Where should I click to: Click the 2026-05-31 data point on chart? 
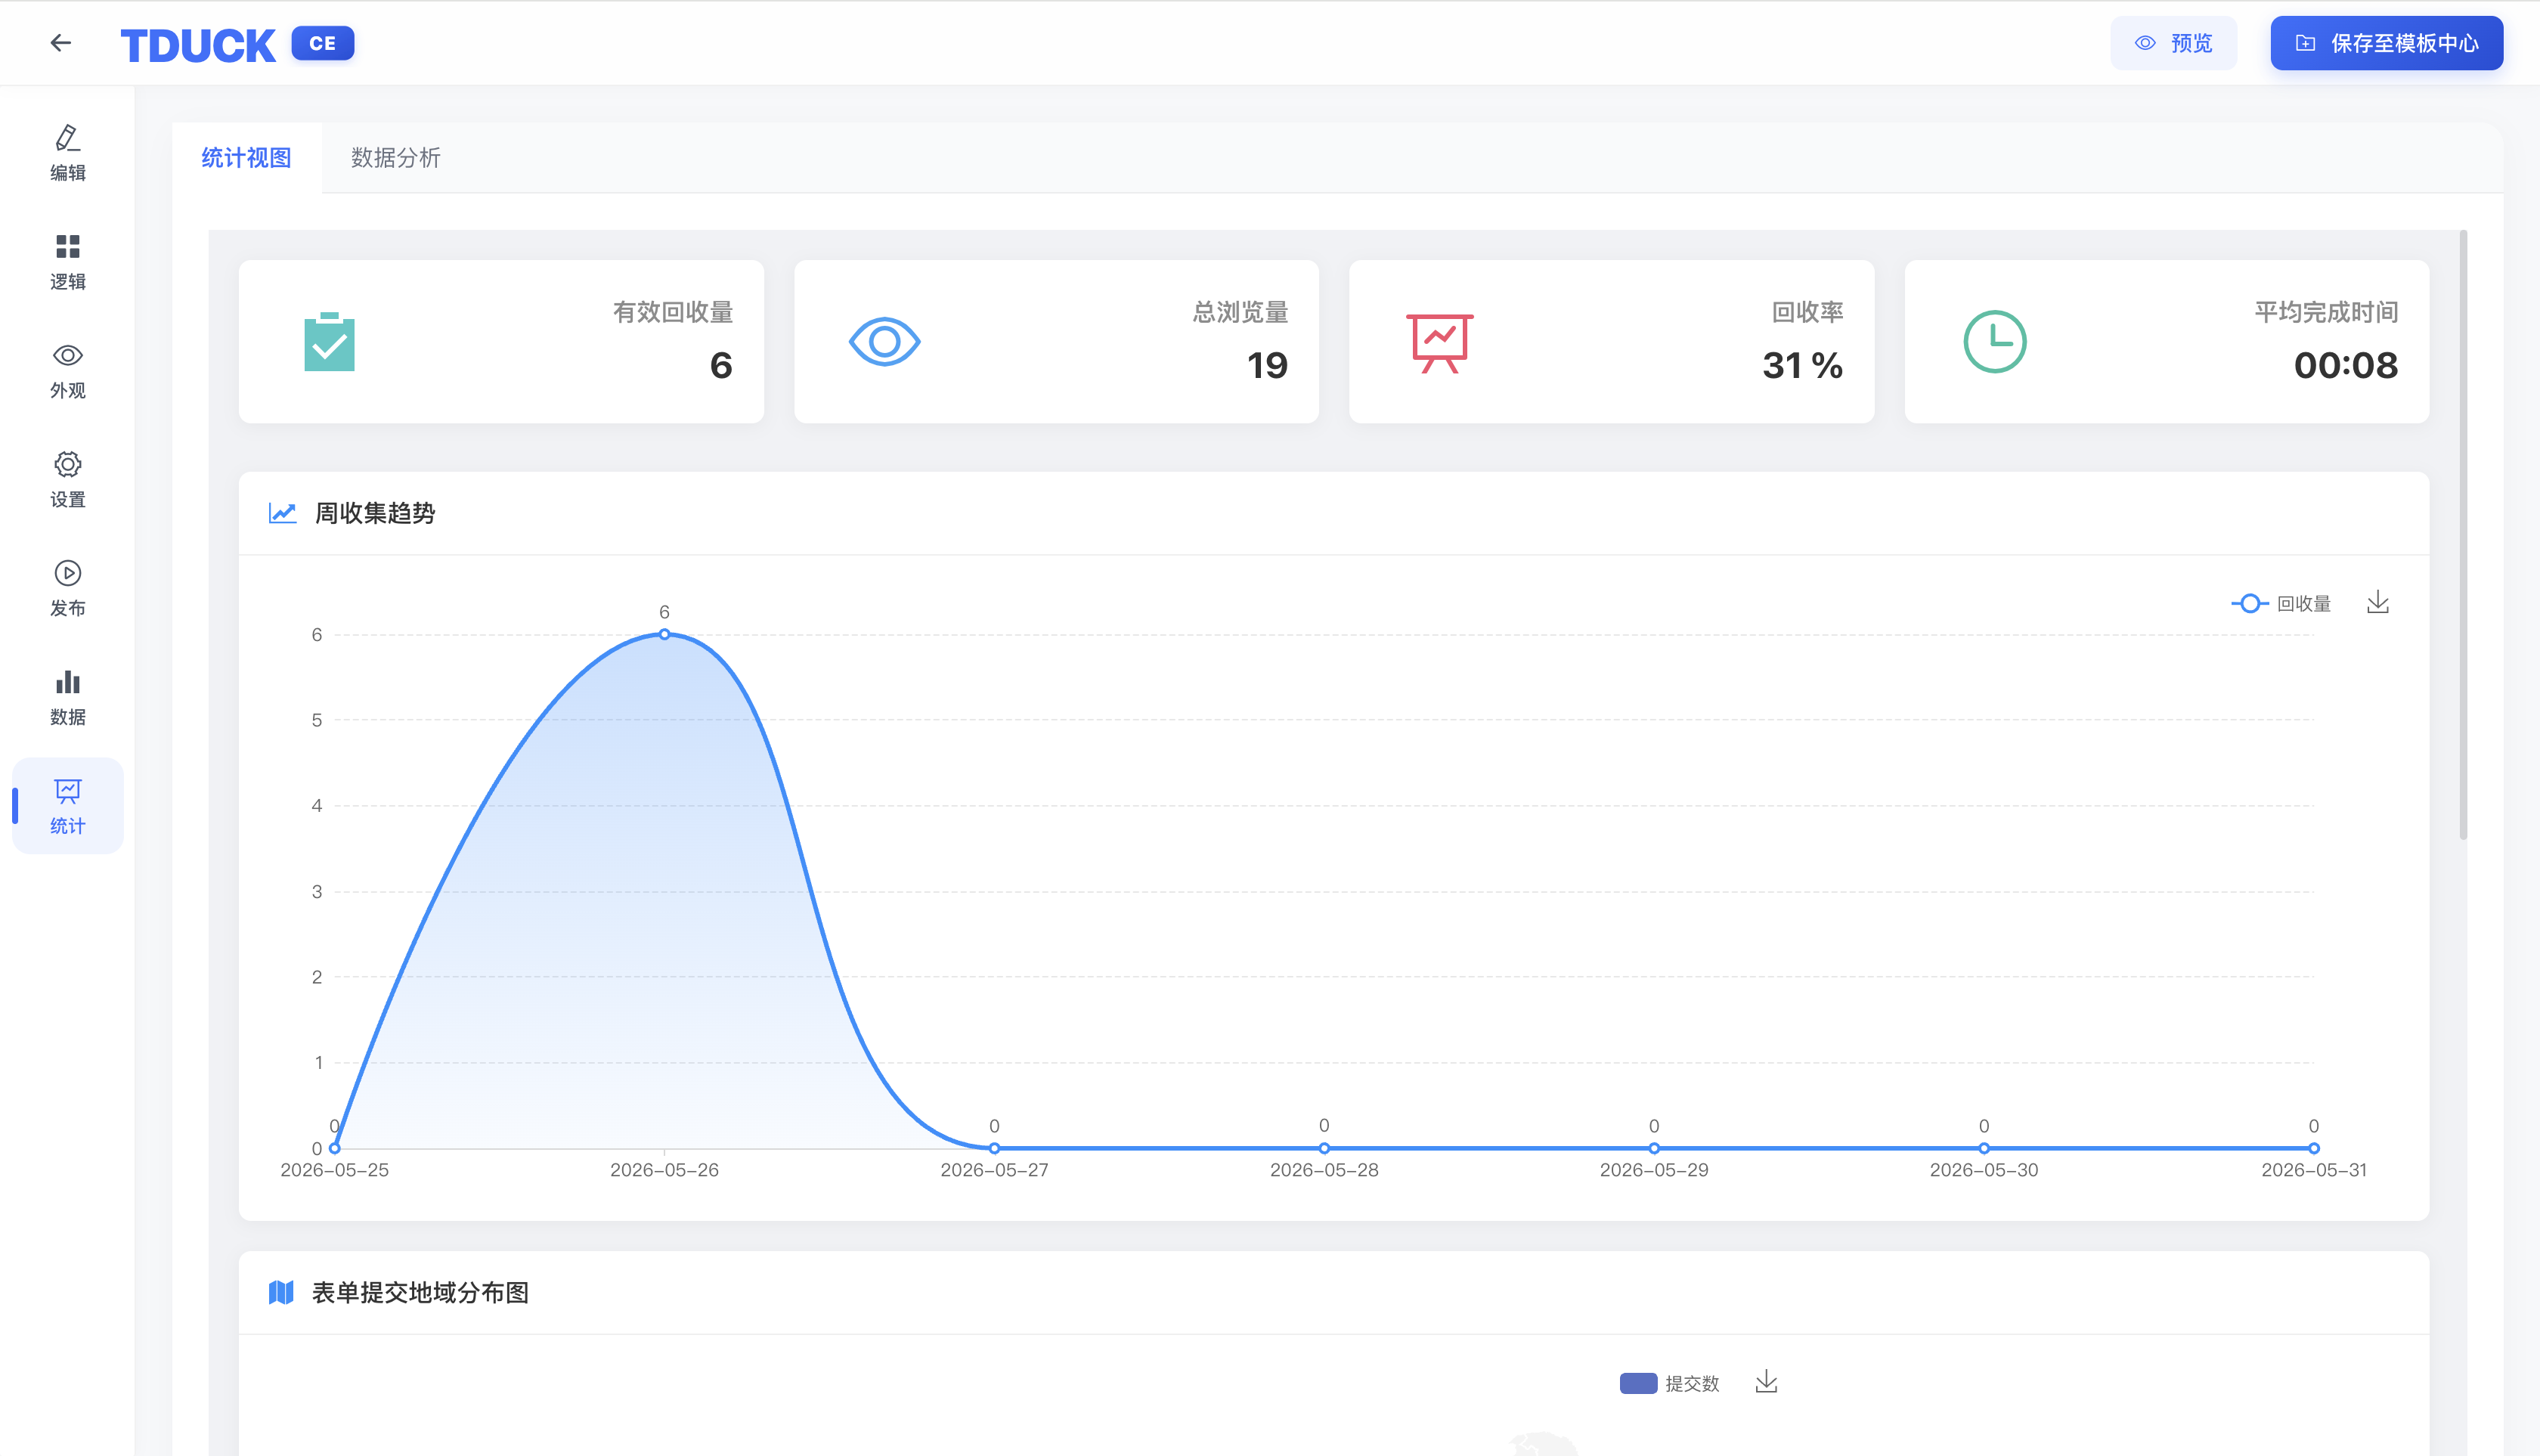pos(2313,1148)
